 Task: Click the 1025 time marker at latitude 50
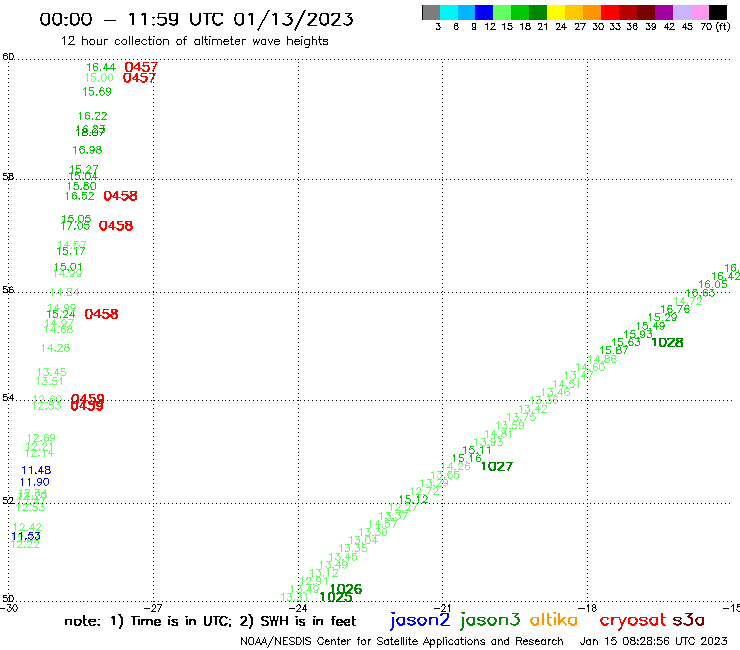(336, 598)
